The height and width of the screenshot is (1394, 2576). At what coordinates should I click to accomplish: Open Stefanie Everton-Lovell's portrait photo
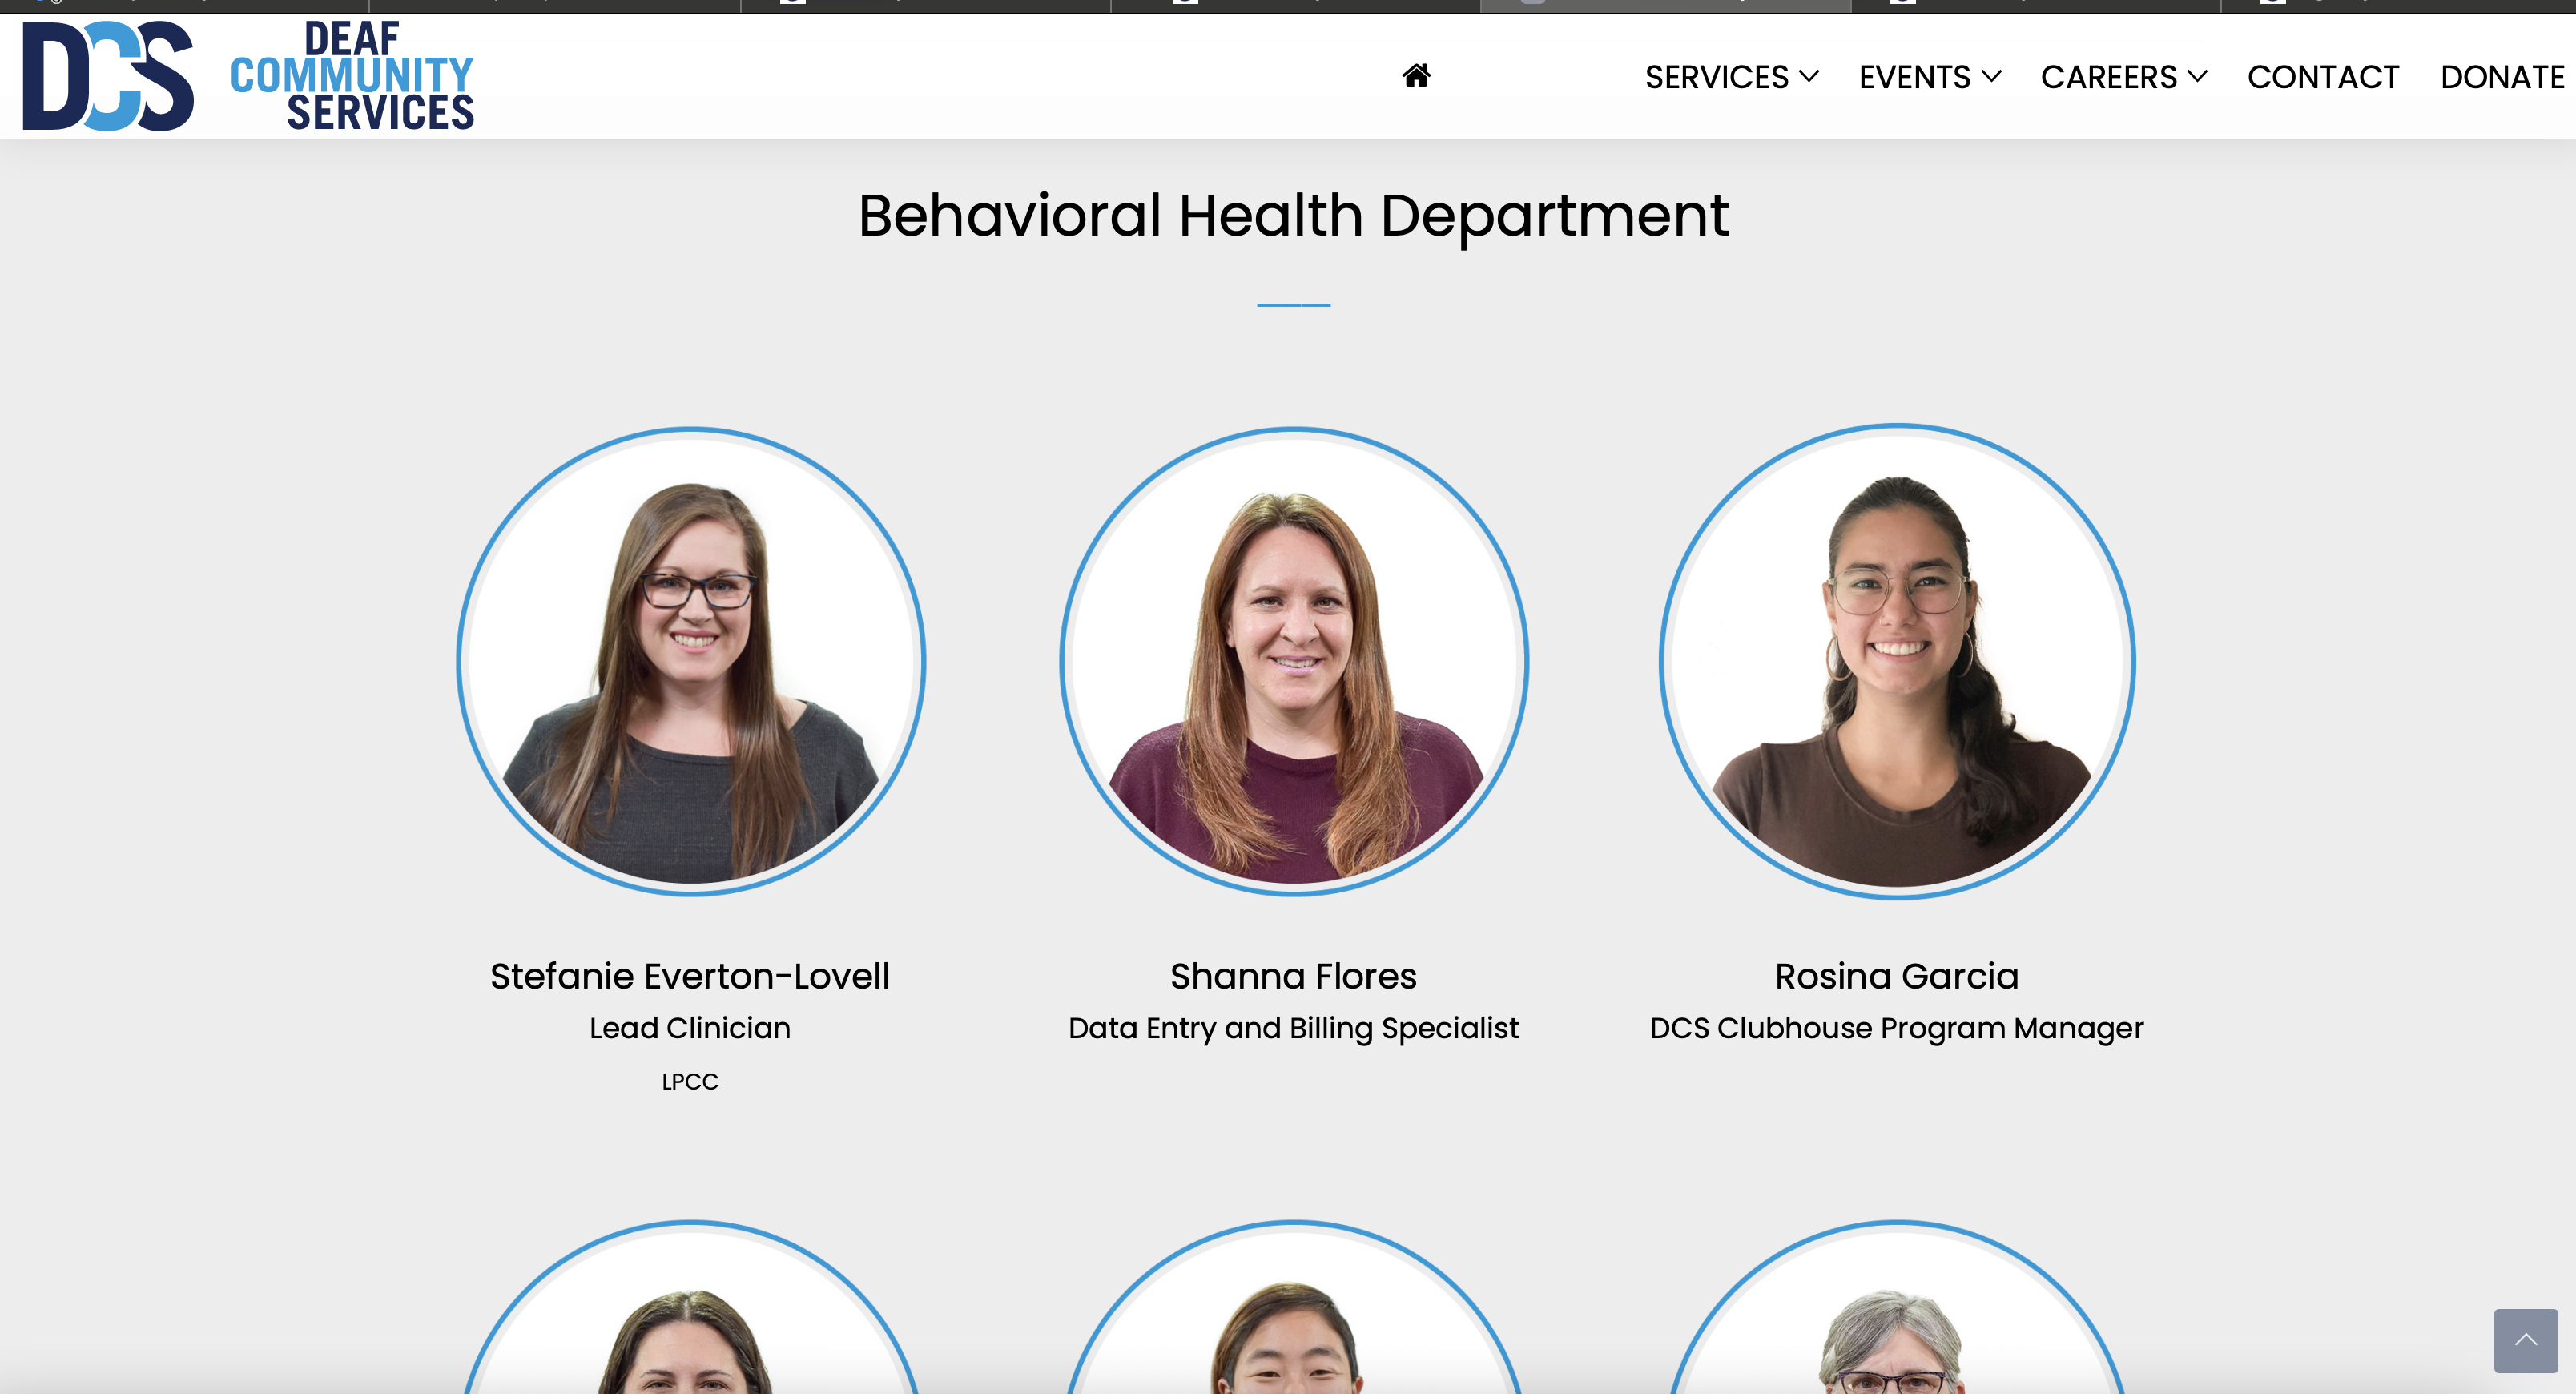click(x=691, y=662)
